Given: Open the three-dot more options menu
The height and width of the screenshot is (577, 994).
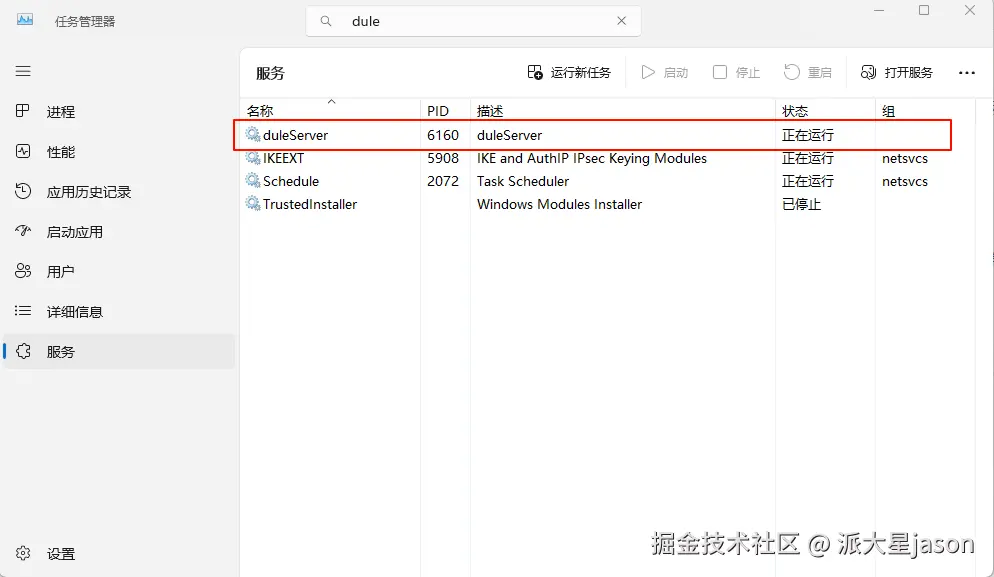Looking at the screenshot, I should 967,73.
